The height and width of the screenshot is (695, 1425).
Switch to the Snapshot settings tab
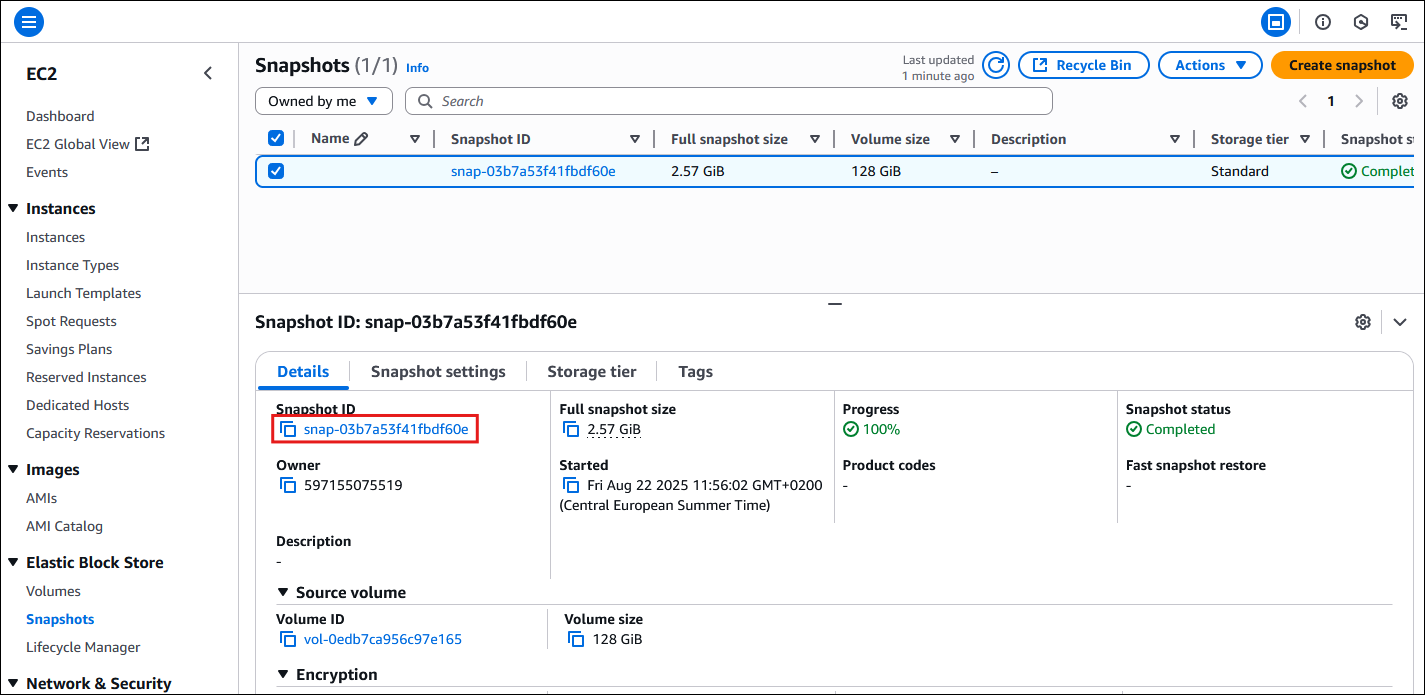coord(437,371)
